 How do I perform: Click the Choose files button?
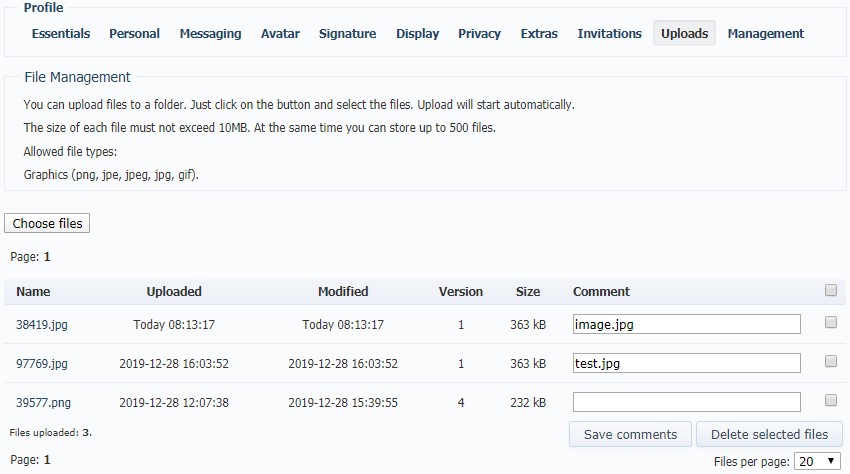click(47, 223)
